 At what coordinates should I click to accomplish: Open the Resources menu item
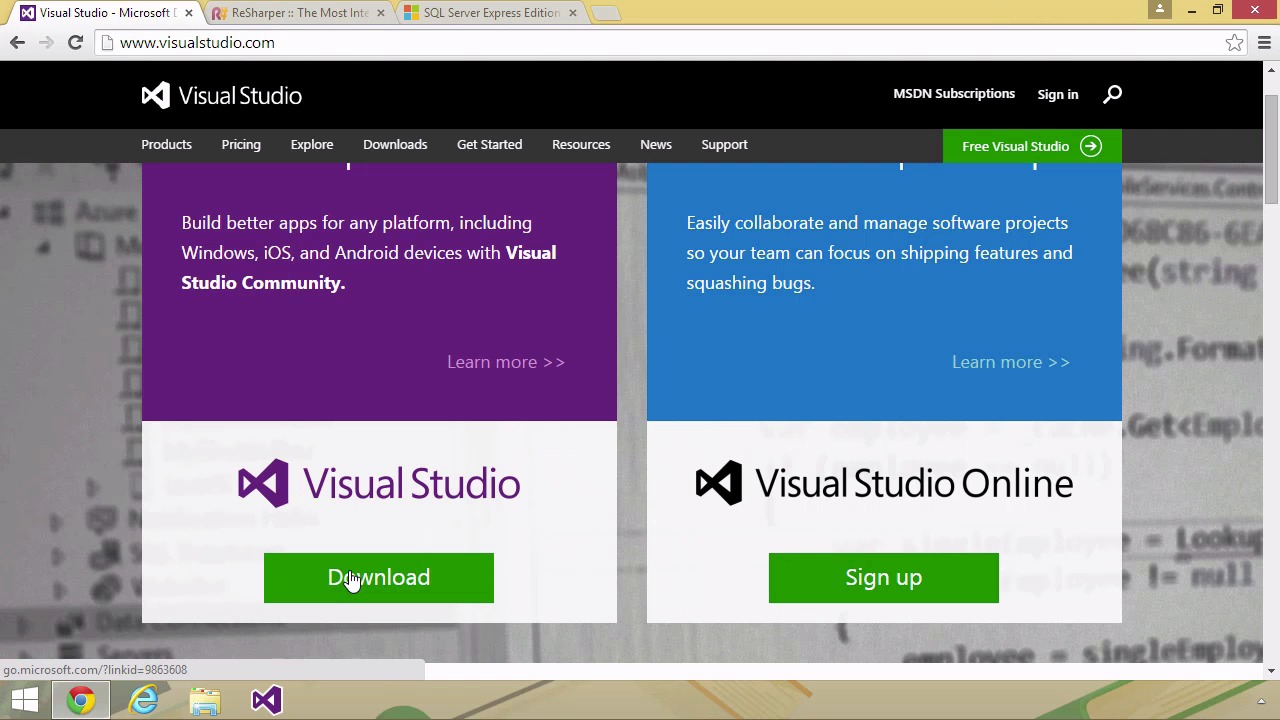coord(581,145)
